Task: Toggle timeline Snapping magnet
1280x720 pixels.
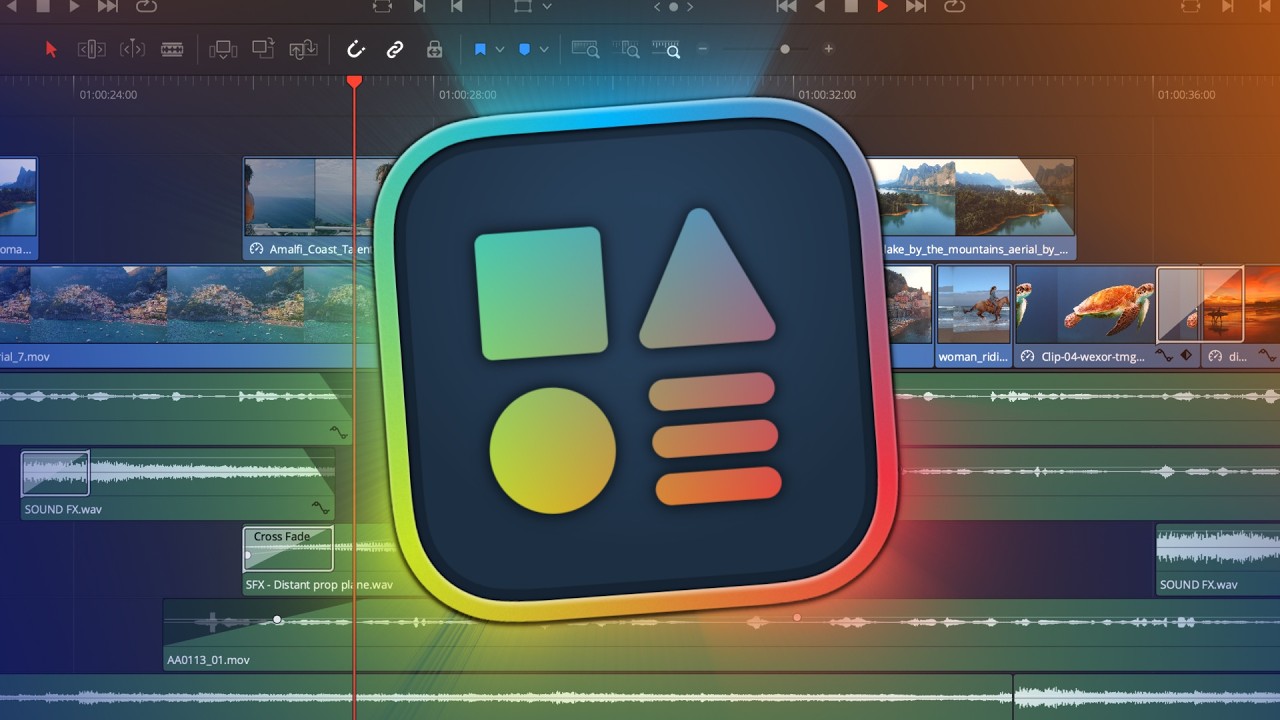Action: [355, 49]
